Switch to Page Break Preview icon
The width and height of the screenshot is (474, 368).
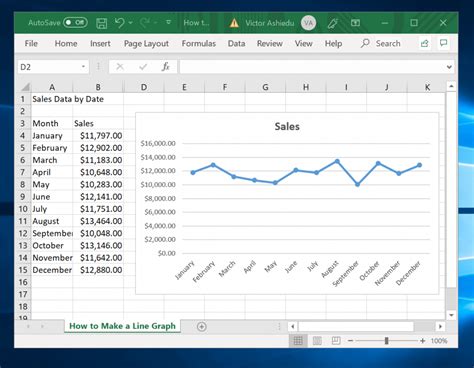(x=336, y=341)
